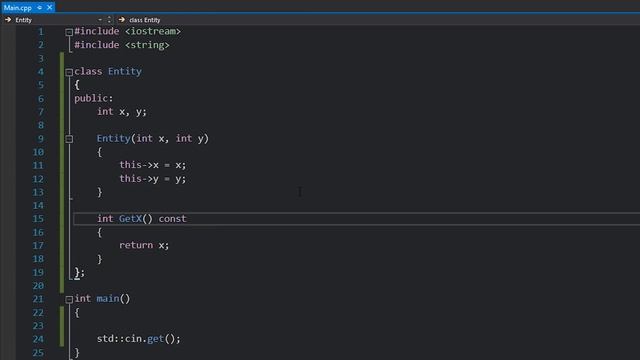The width and height of the screenshot is (640, 360).
Task: Click line number 20 in the margin
Action: click(38, 286)
